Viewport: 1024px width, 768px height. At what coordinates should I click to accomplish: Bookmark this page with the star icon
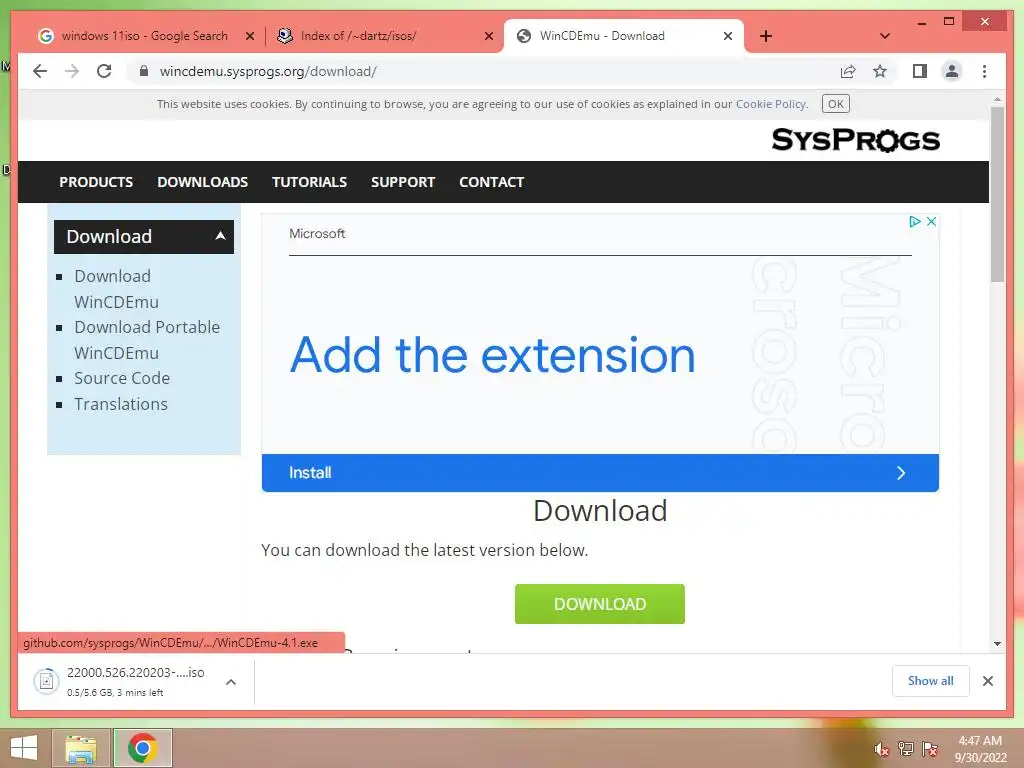click(880, 71)
